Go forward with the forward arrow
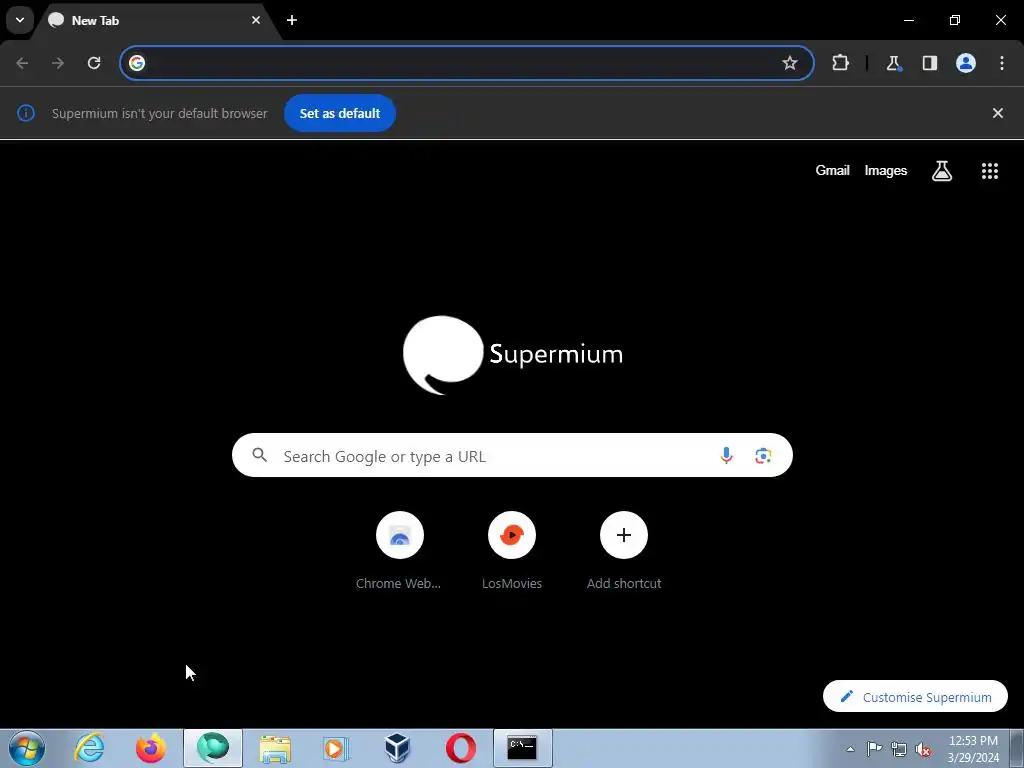This screenshot has width=1024, height=768. (58, 63)
